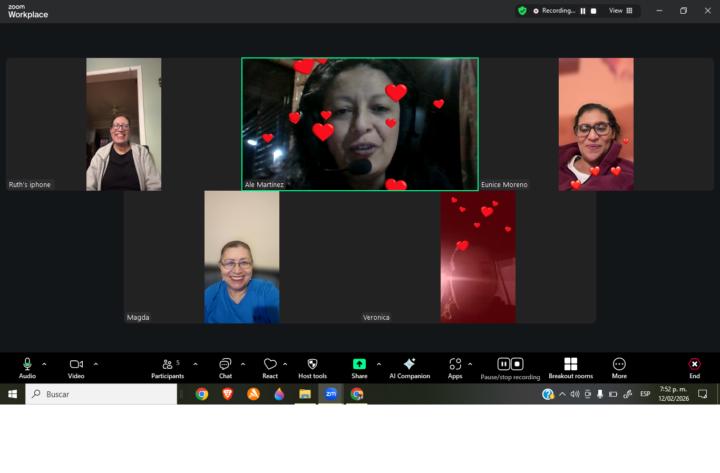Screen dimensions: 720x473
Task: Open the Chat panel
Action: click(225, 368)
